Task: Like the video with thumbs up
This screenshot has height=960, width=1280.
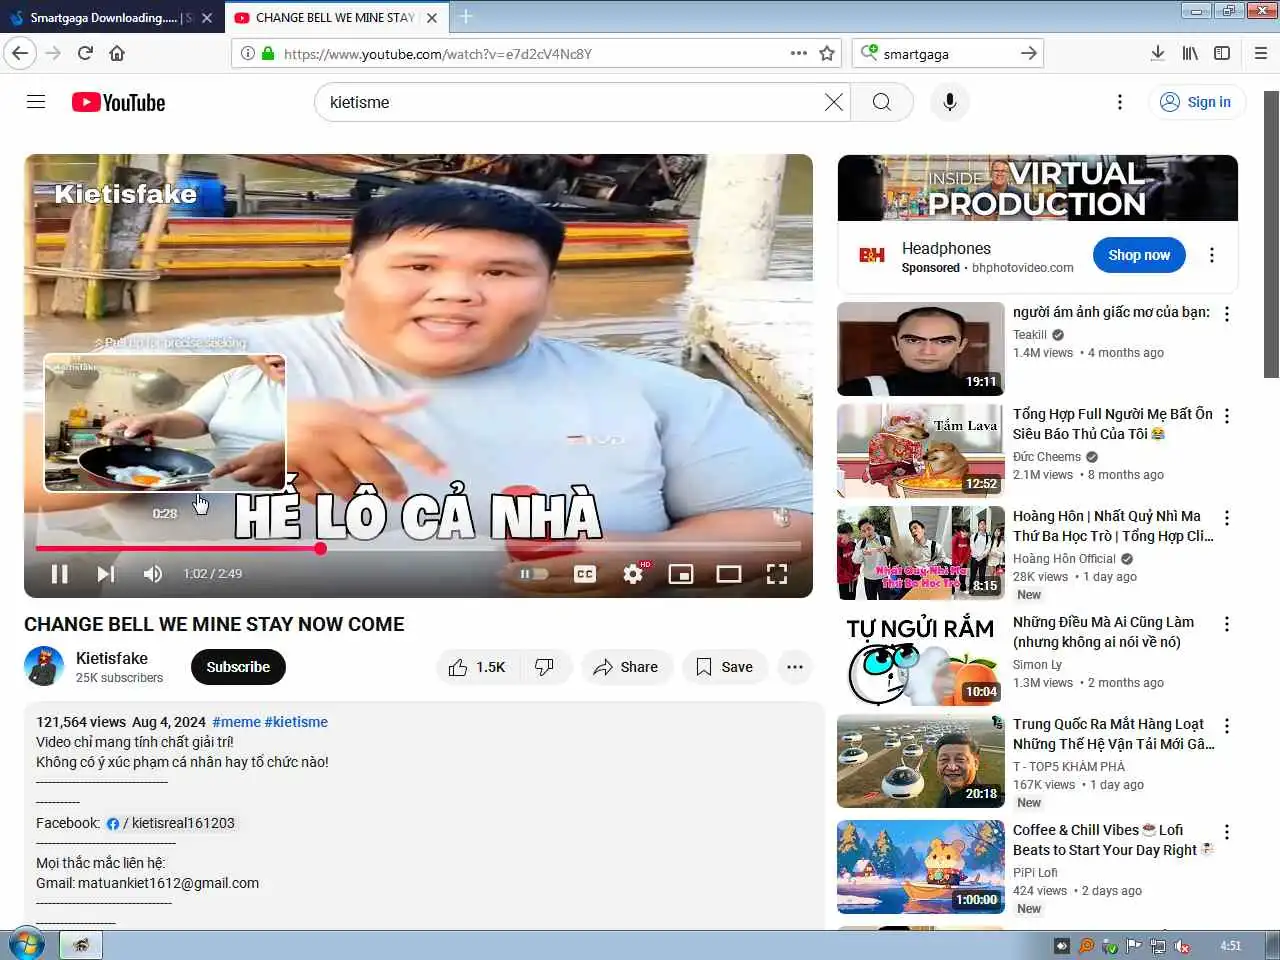Action: pyautogui.click(x=478, y=667)
